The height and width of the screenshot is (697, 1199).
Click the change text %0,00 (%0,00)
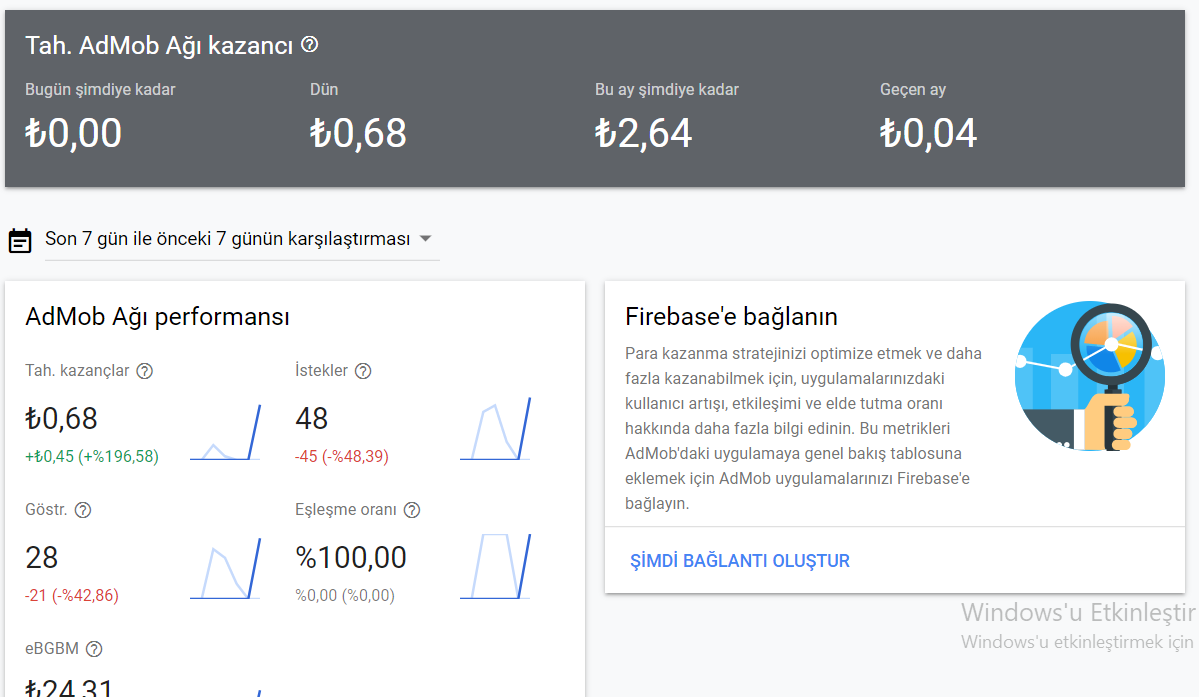click(345, 595)
